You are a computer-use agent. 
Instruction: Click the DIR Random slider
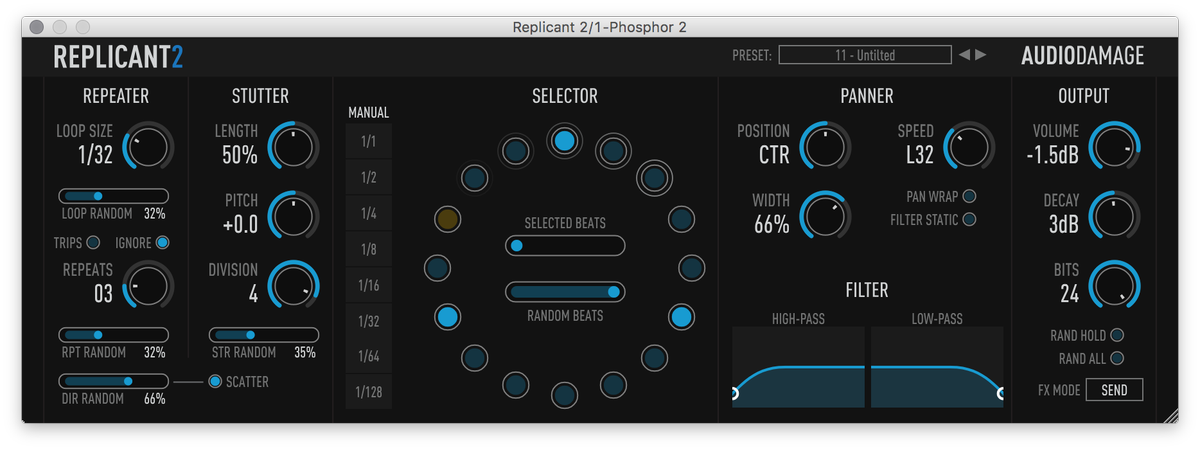click(114, 381)
